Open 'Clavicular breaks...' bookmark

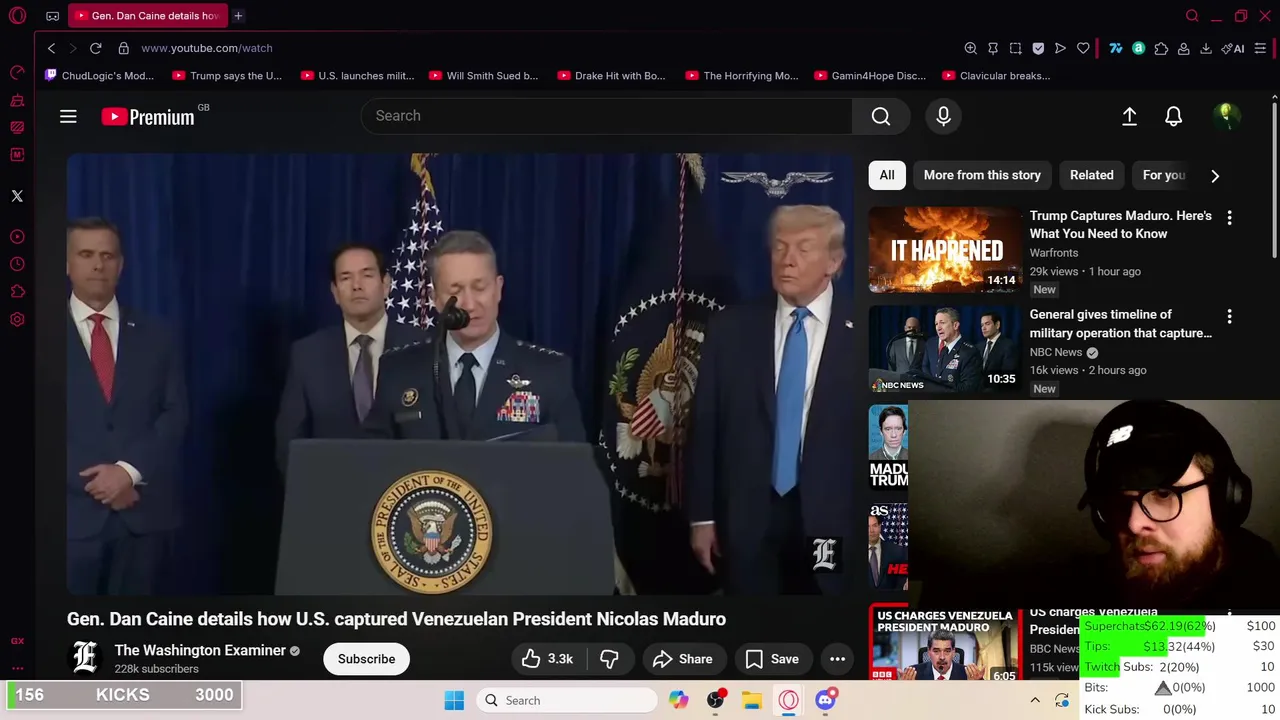pos(997,76)
